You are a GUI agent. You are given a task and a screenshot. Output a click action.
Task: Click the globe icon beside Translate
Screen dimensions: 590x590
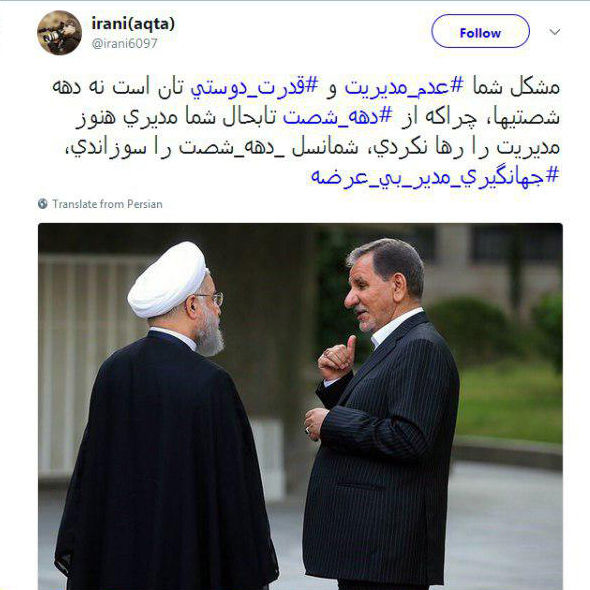pos(43,204)
